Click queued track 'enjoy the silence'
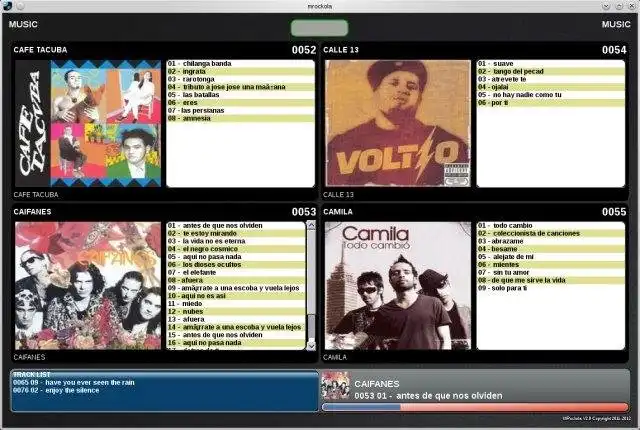 pos(56,390)
